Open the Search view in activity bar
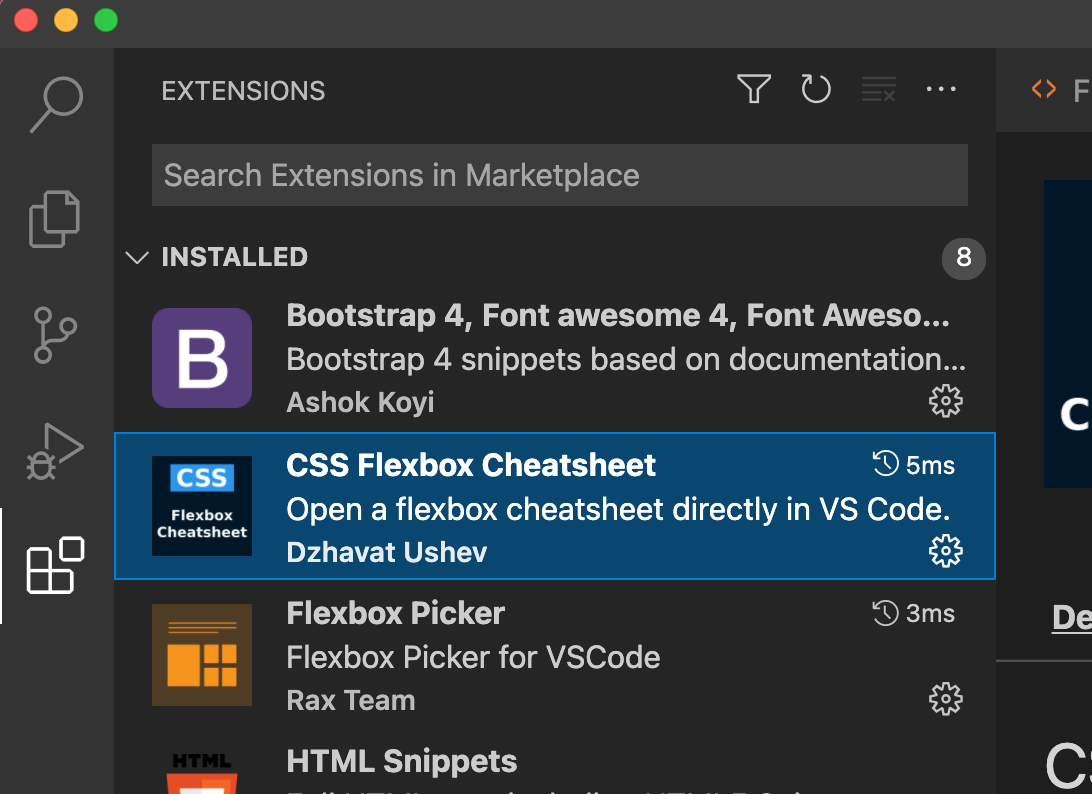The width and height of the screenshot is (1092, 794). click(x=56, y=104)
